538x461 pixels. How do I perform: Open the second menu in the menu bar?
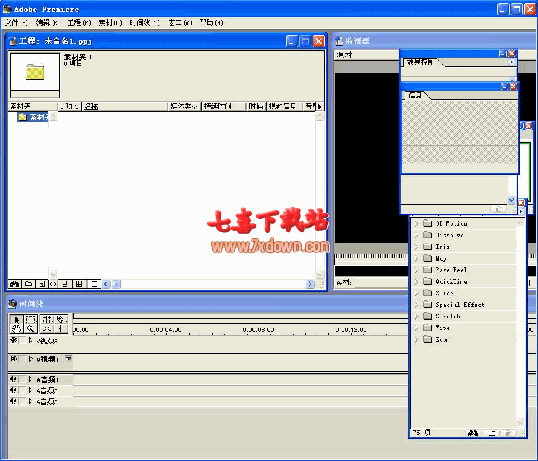pyautogui.click(x=47, y=23)
